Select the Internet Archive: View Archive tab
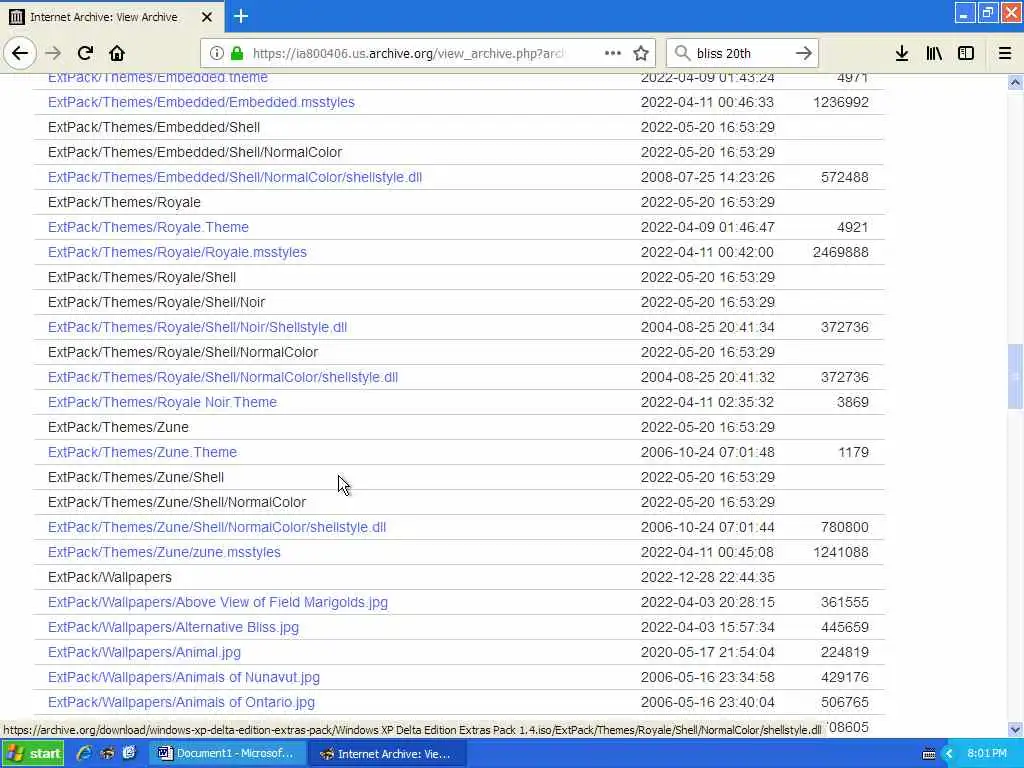Viewport: 1024px width, 768px height. tap(112, 16)
